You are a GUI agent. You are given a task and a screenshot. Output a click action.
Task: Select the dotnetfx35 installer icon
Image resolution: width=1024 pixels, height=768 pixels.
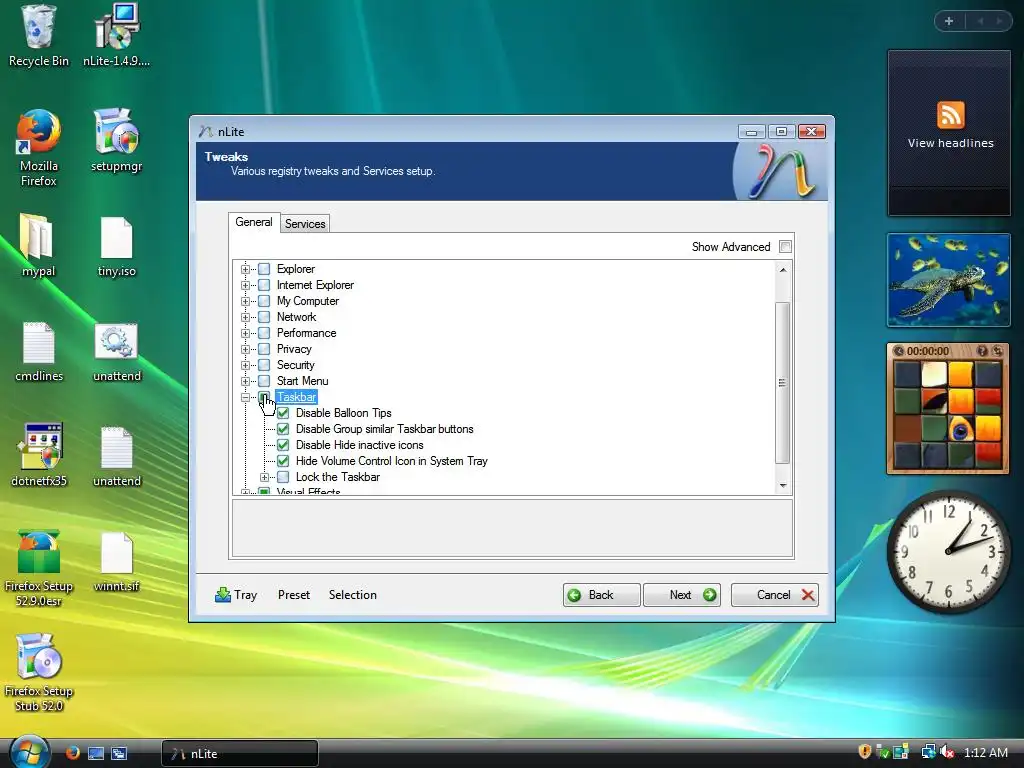click(x=38, y=456)
